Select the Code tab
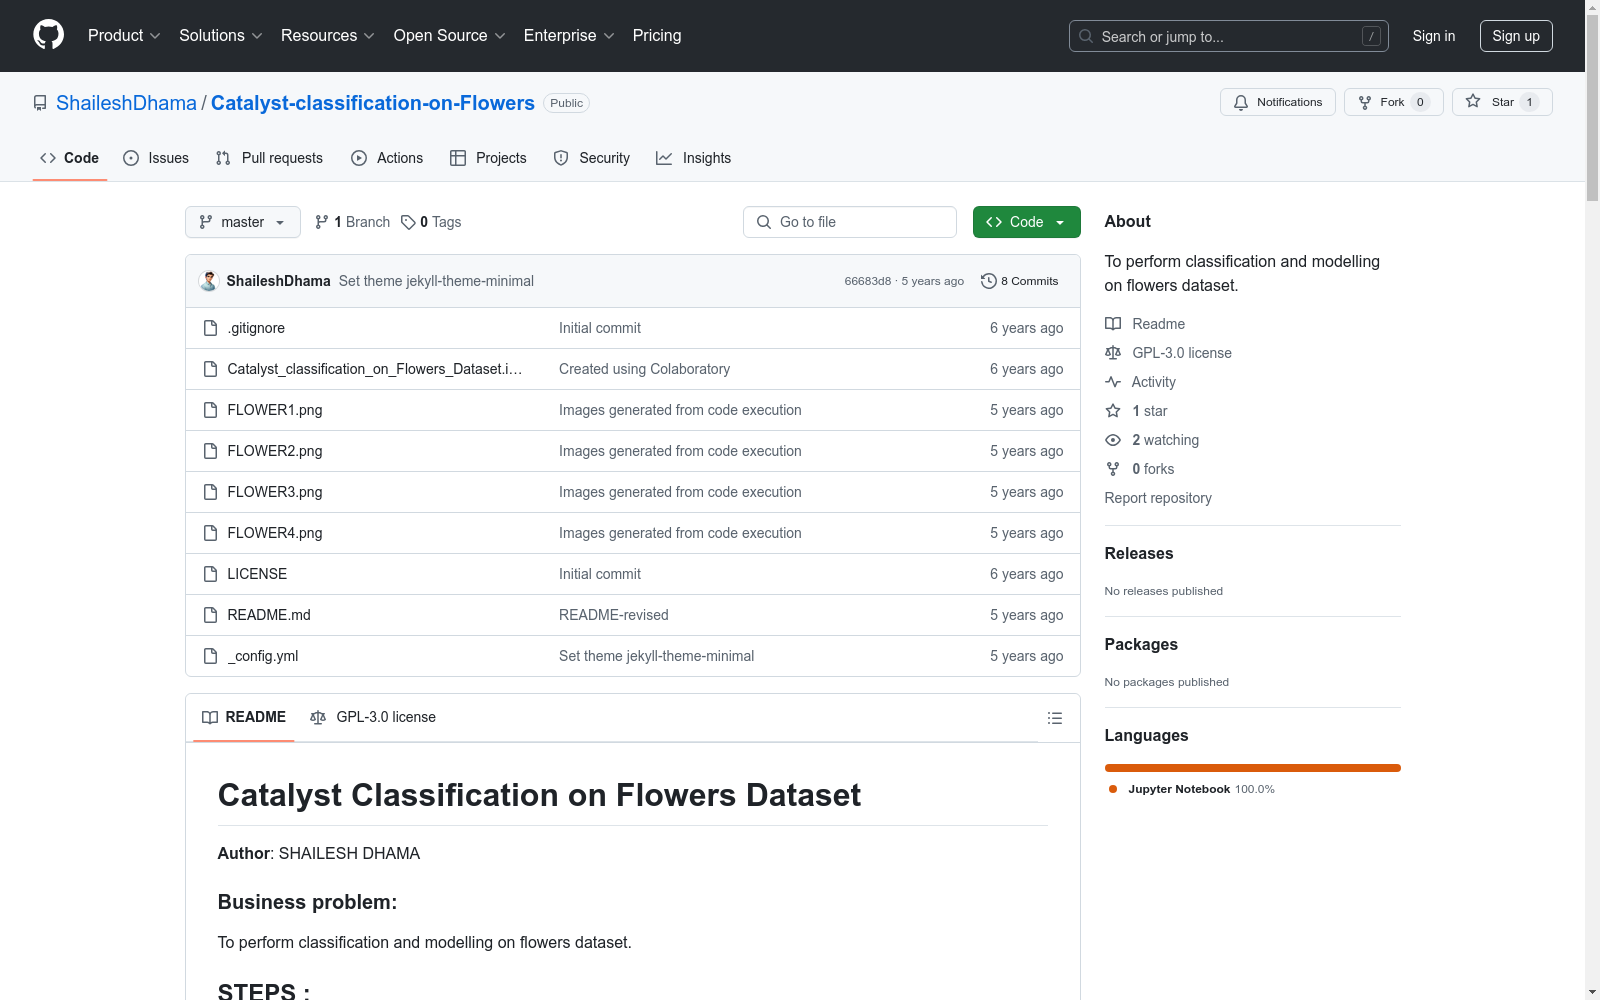This screenshot has height=1000, width=1600. click(x=69, y=158)
